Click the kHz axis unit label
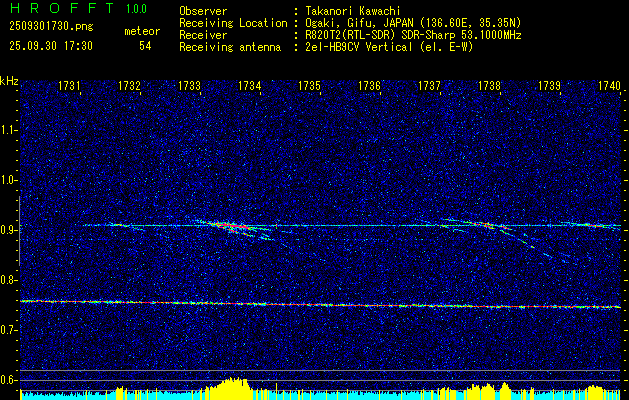Image resolution: width=629 pixels, height=400 pixels. 9,81
